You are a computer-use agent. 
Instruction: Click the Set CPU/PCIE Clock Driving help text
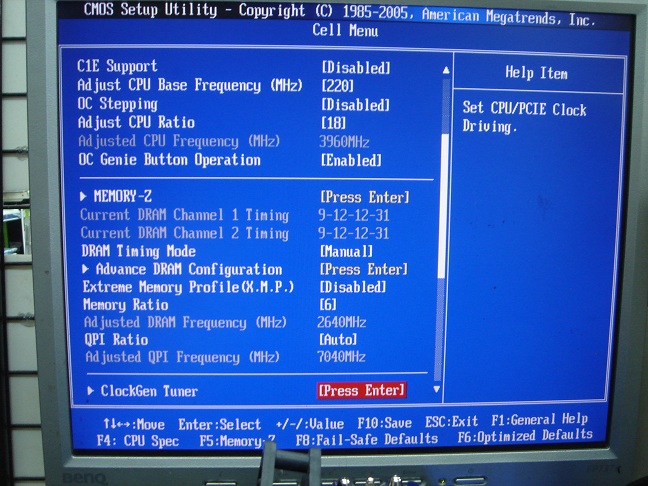point(524,118)
